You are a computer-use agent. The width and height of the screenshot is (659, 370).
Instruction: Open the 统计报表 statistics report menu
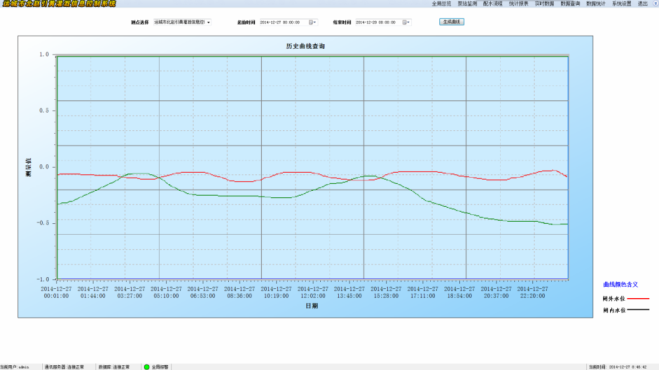point(518,3)
